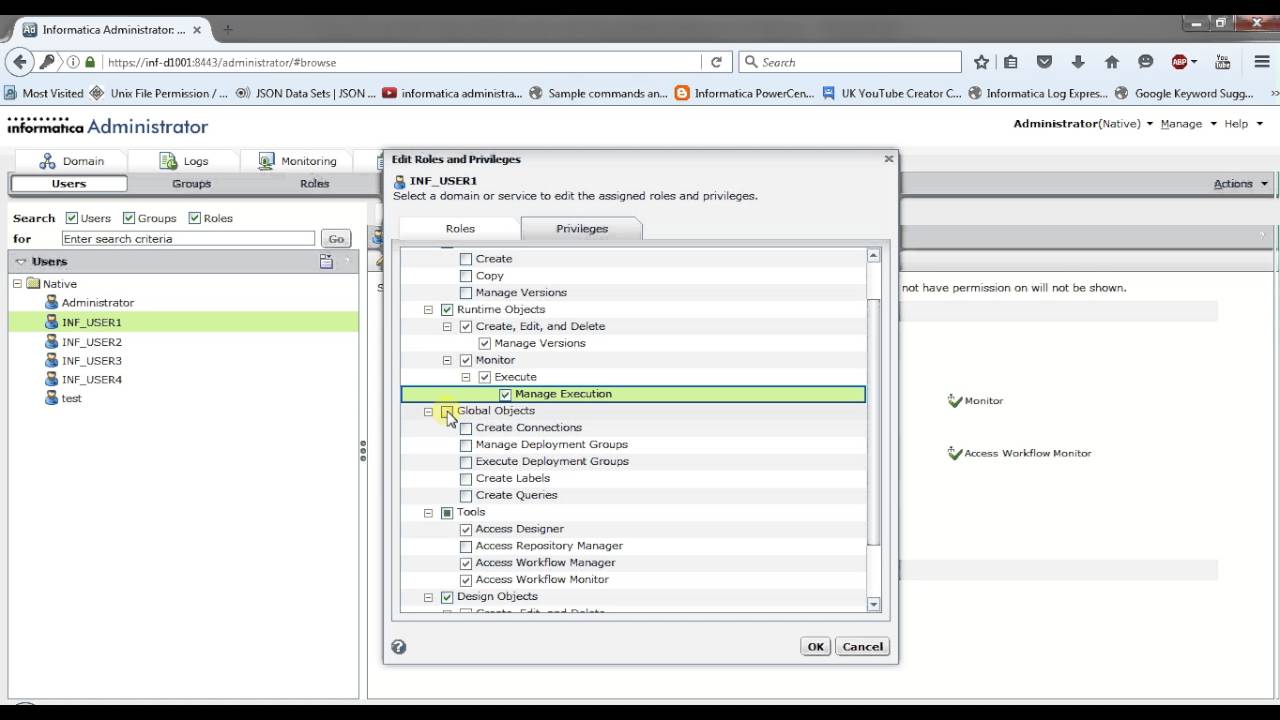Click the browser Search box
1280x720 pixels.
coord(850,62)
